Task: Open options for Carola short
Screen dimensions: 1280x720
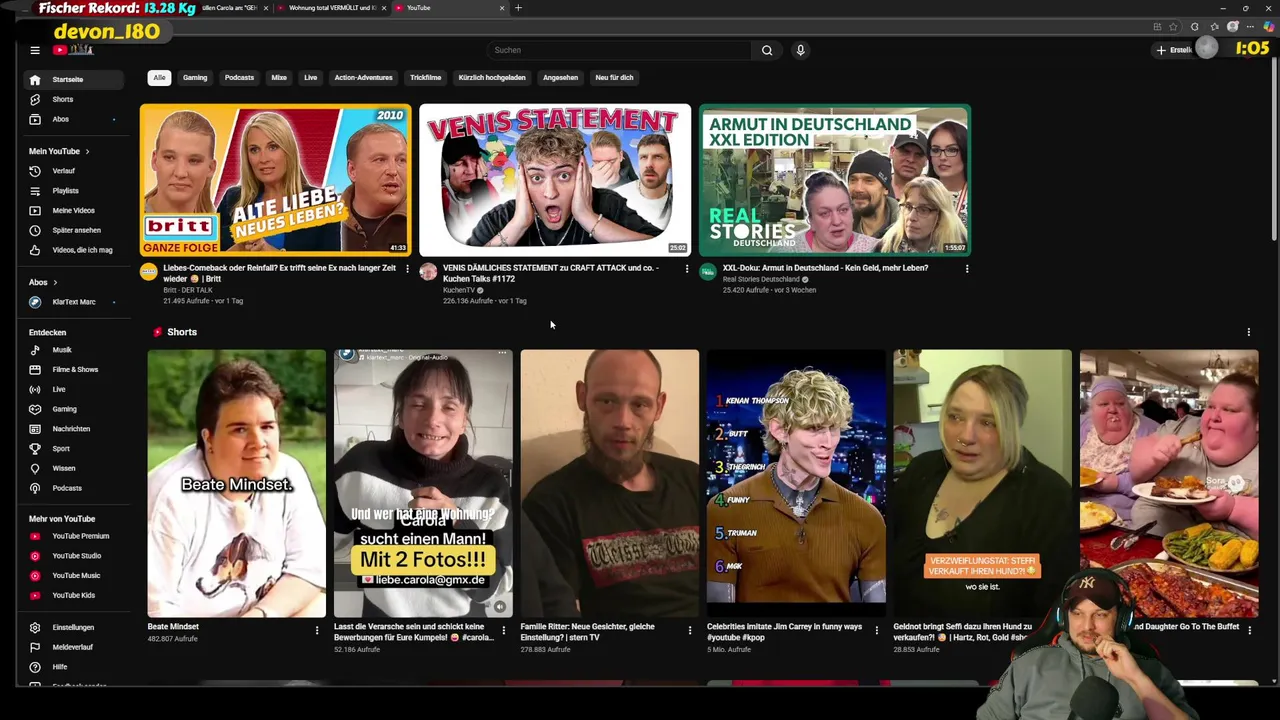Action: 503,630
